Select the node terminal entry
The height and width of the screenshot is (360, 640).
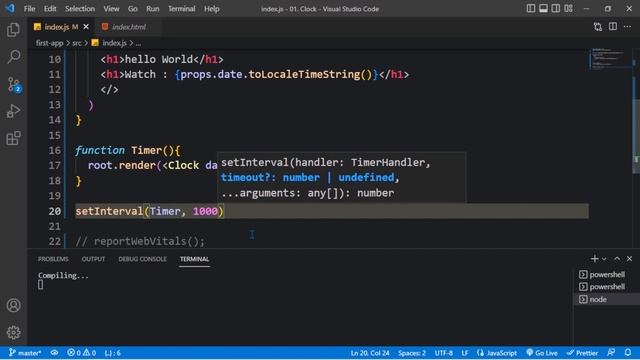tap(606, 299)
